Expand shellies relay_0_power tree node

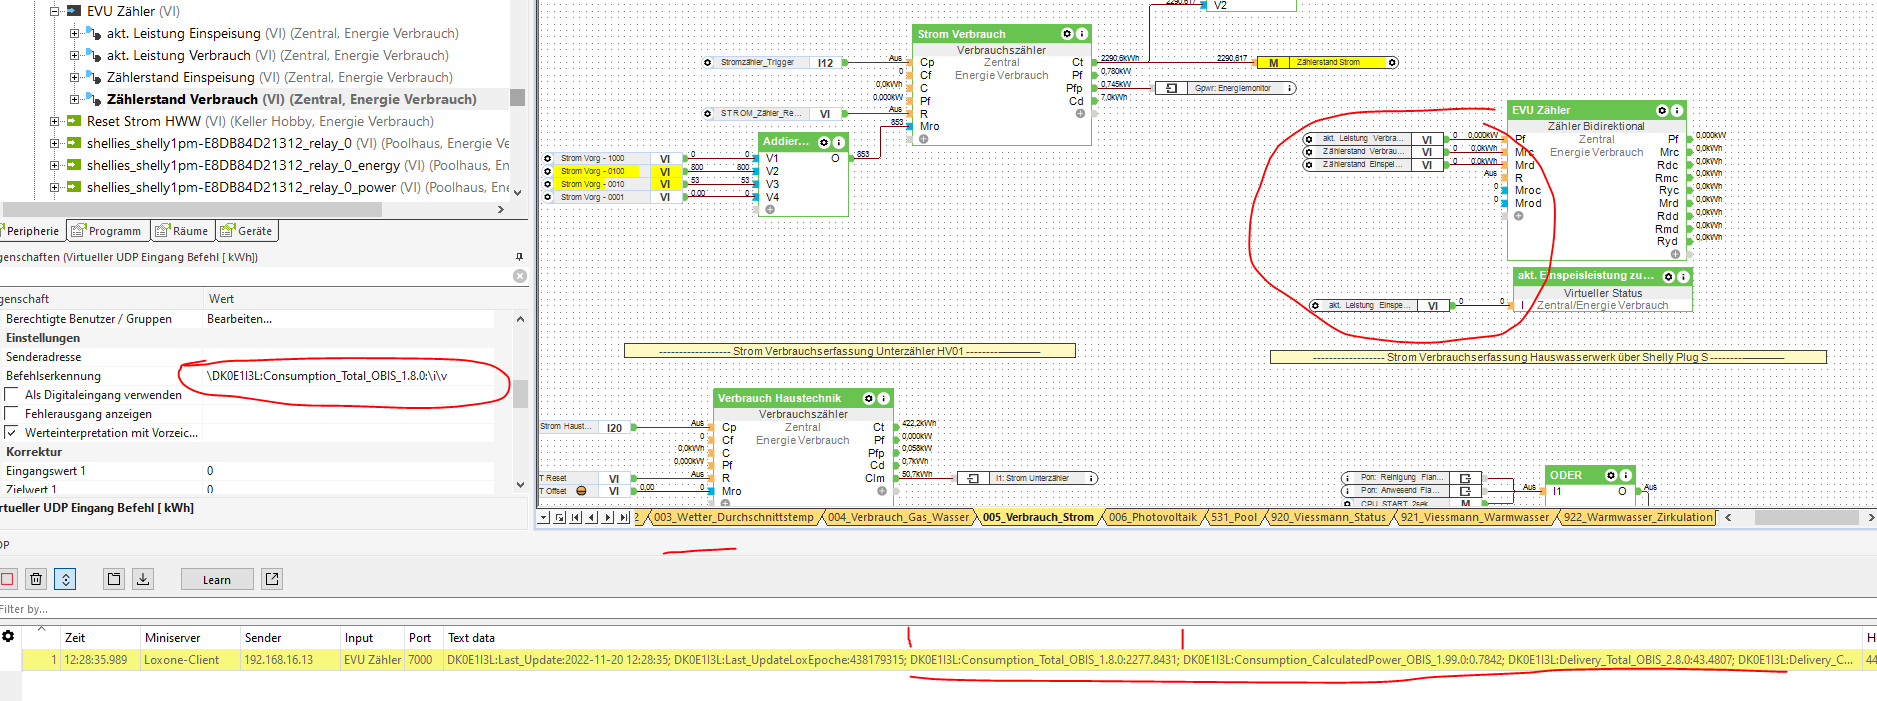[55, 187]
